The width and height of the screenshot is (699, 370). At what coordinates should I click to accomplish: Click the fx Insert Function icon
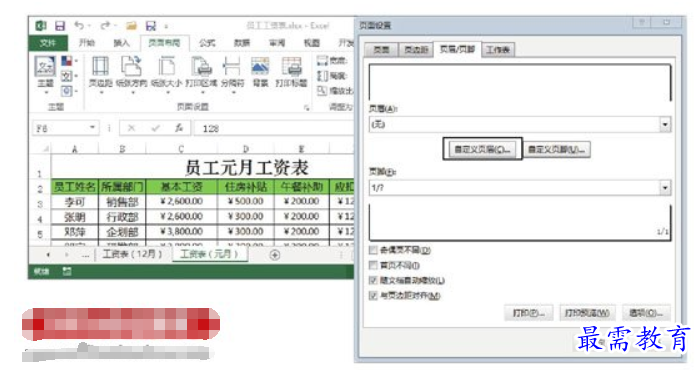click(x=179, y=128)
